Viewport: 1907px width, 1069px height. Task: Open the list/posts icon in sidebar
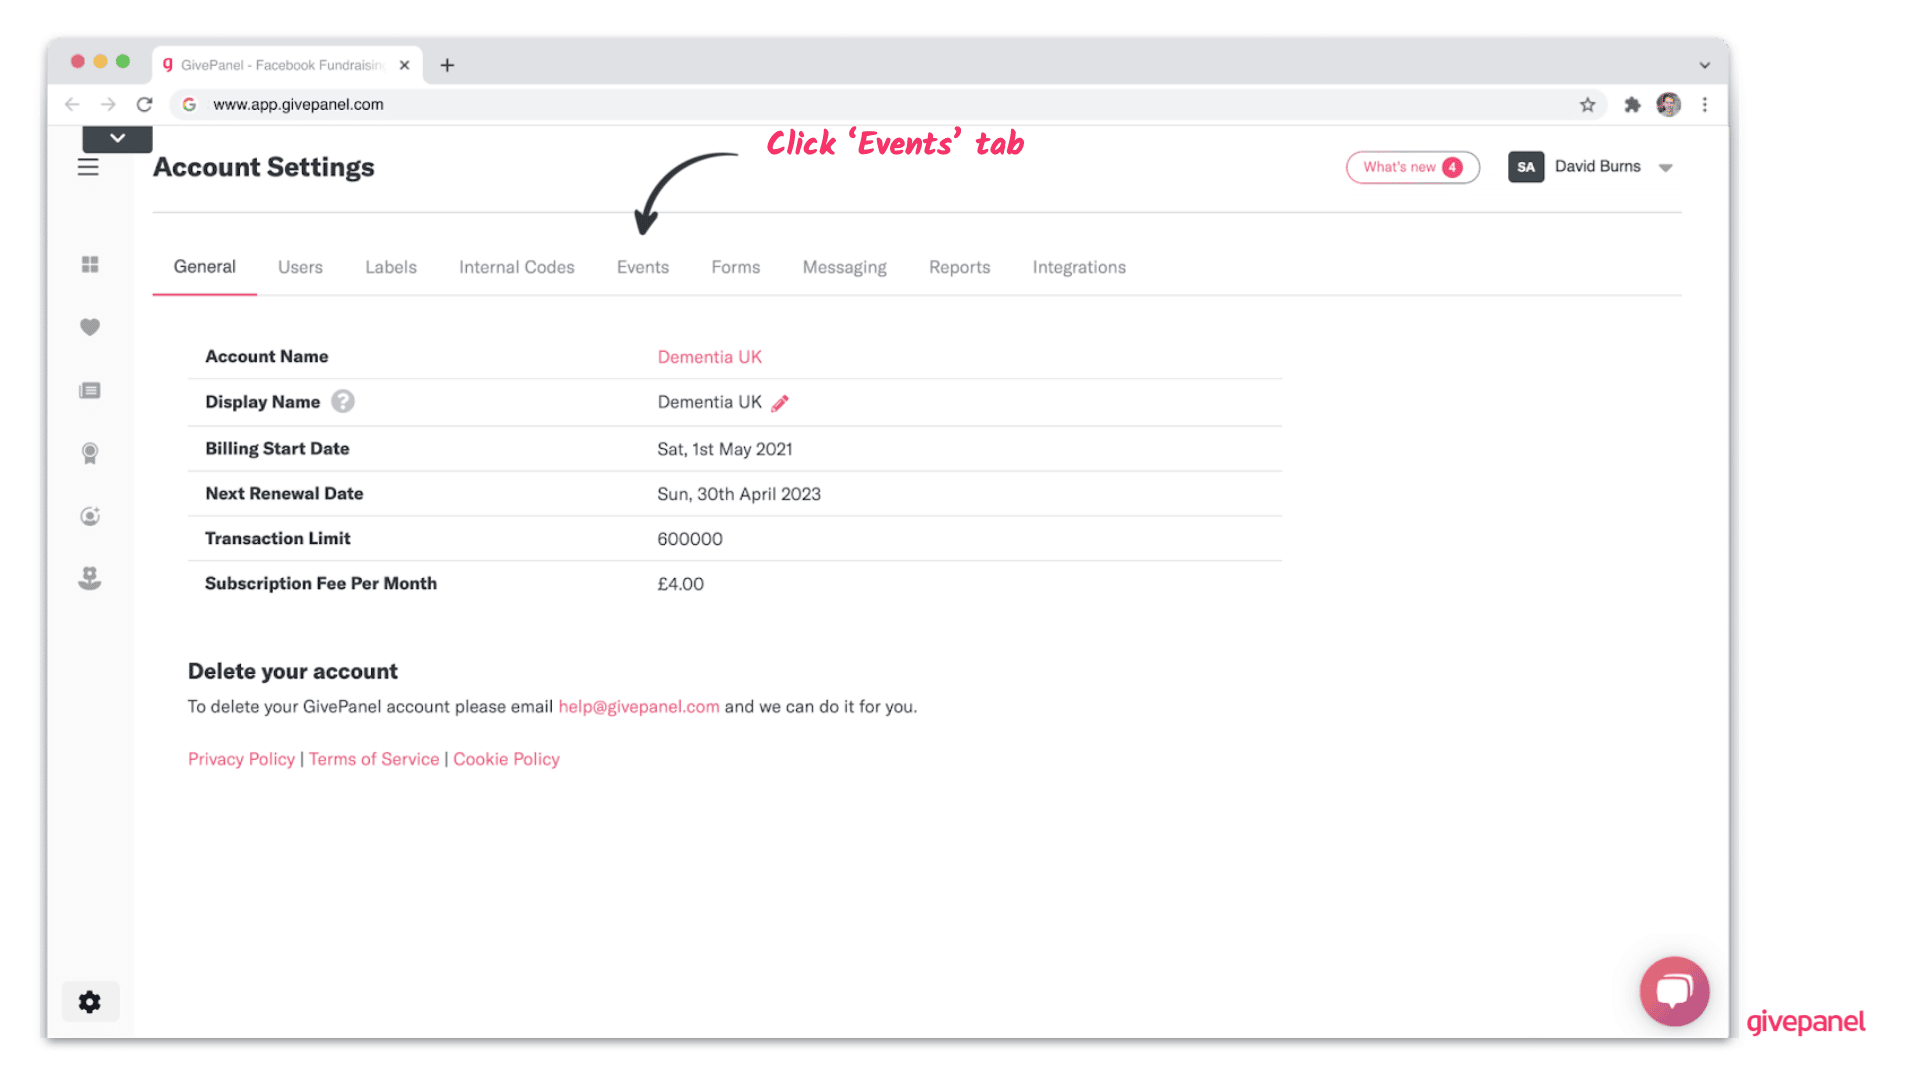coord(90,390)
